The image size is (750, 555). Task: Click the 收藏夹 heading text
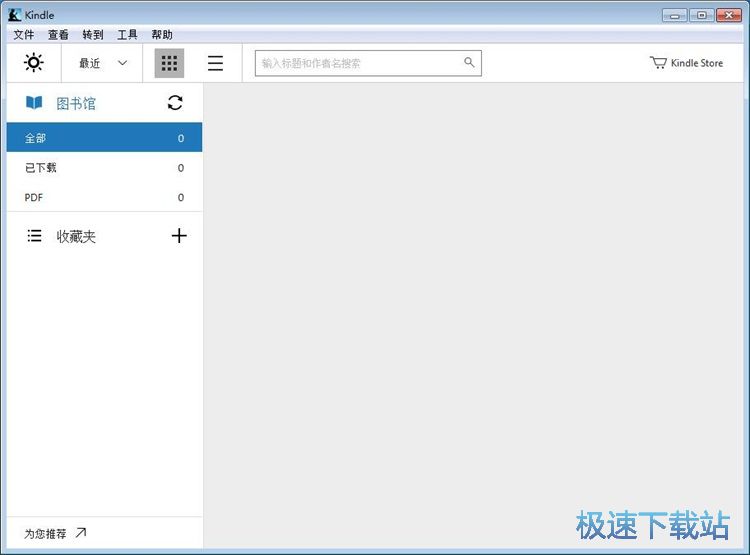pyautogui.click(x=76, y=236)
